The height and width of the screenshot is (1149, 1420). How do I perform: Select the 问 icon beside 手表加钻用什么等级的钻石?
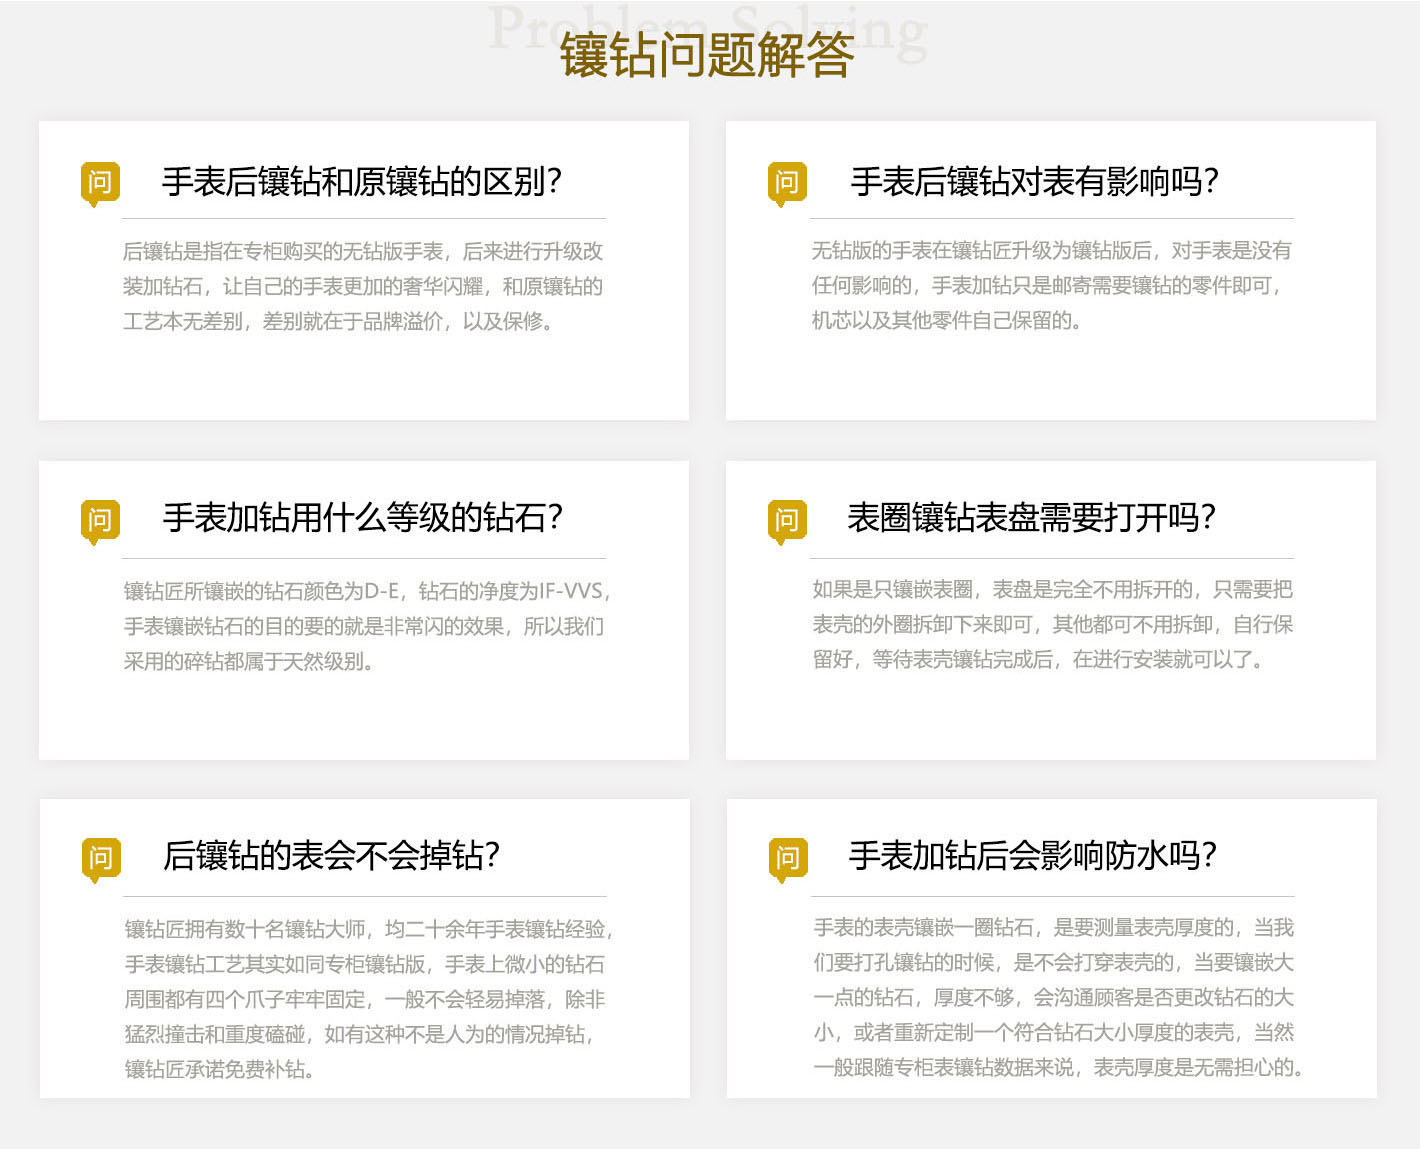coord(100,521)
